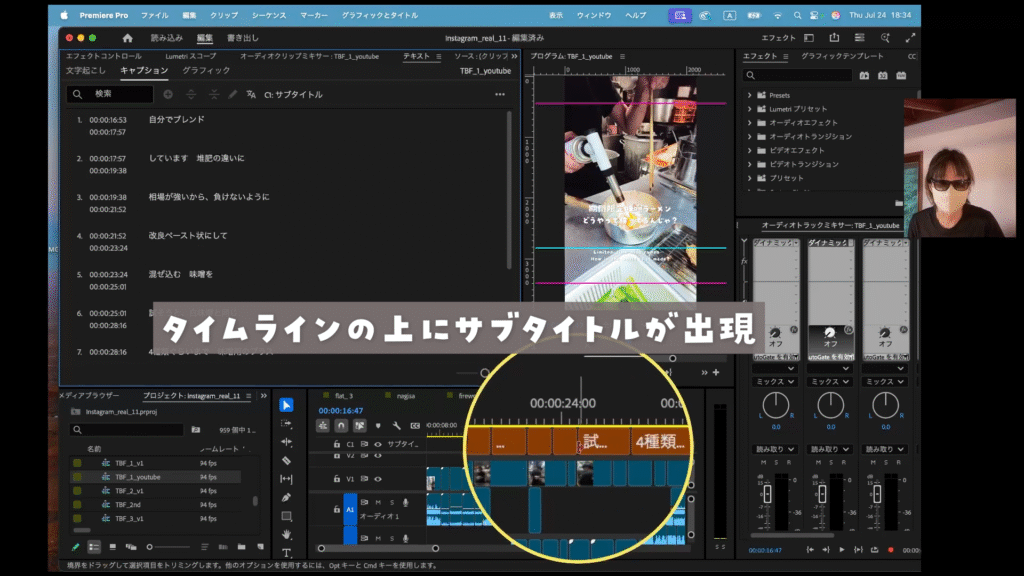
Task: Click the translate captions icon
Action: coord(251,95)
